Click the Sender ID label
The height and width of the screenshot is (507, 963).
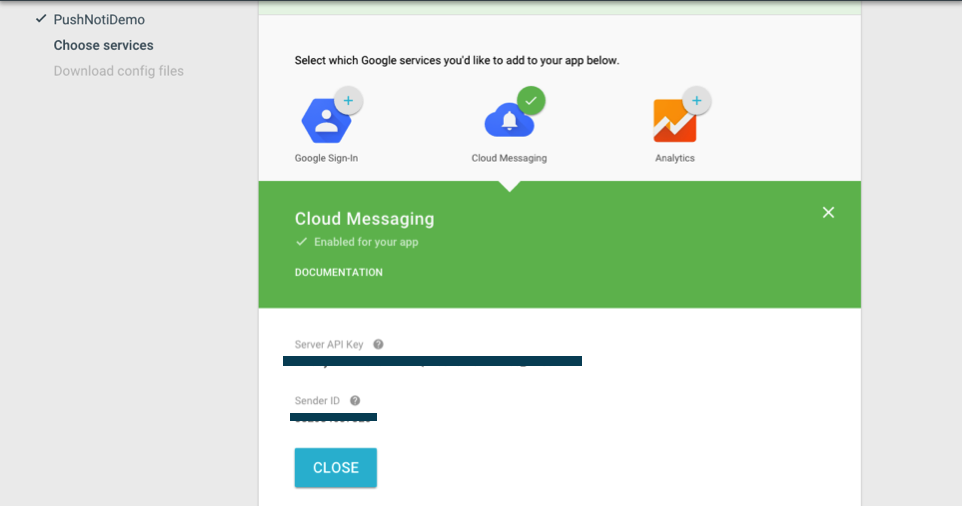tap(317, 401)
